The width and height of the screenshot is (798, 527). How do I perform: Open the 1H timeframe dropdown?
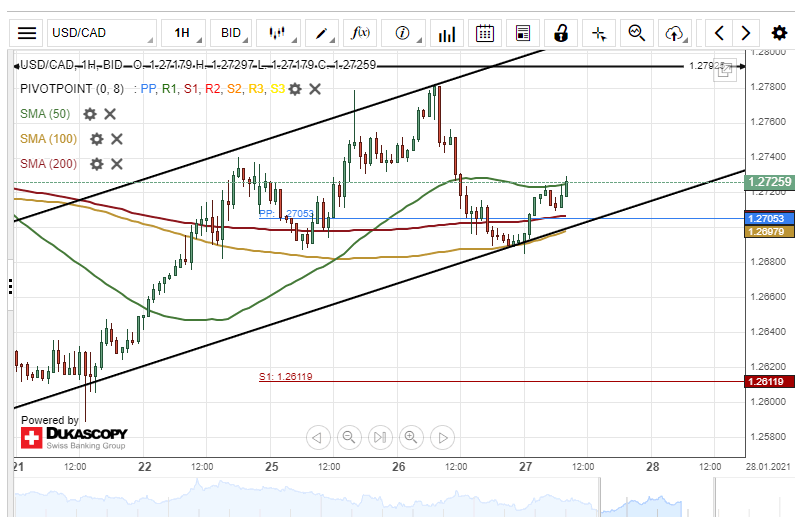pos(182,33)
